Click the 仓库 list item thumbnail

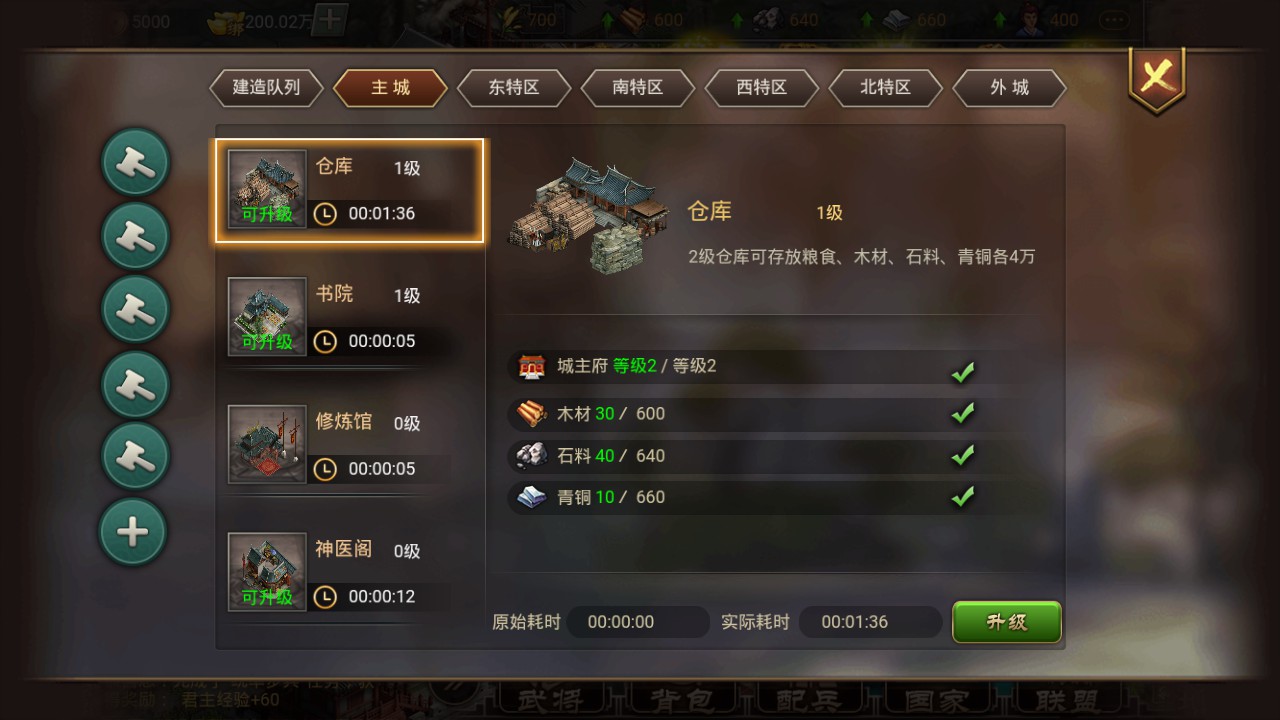click(267, 190)
